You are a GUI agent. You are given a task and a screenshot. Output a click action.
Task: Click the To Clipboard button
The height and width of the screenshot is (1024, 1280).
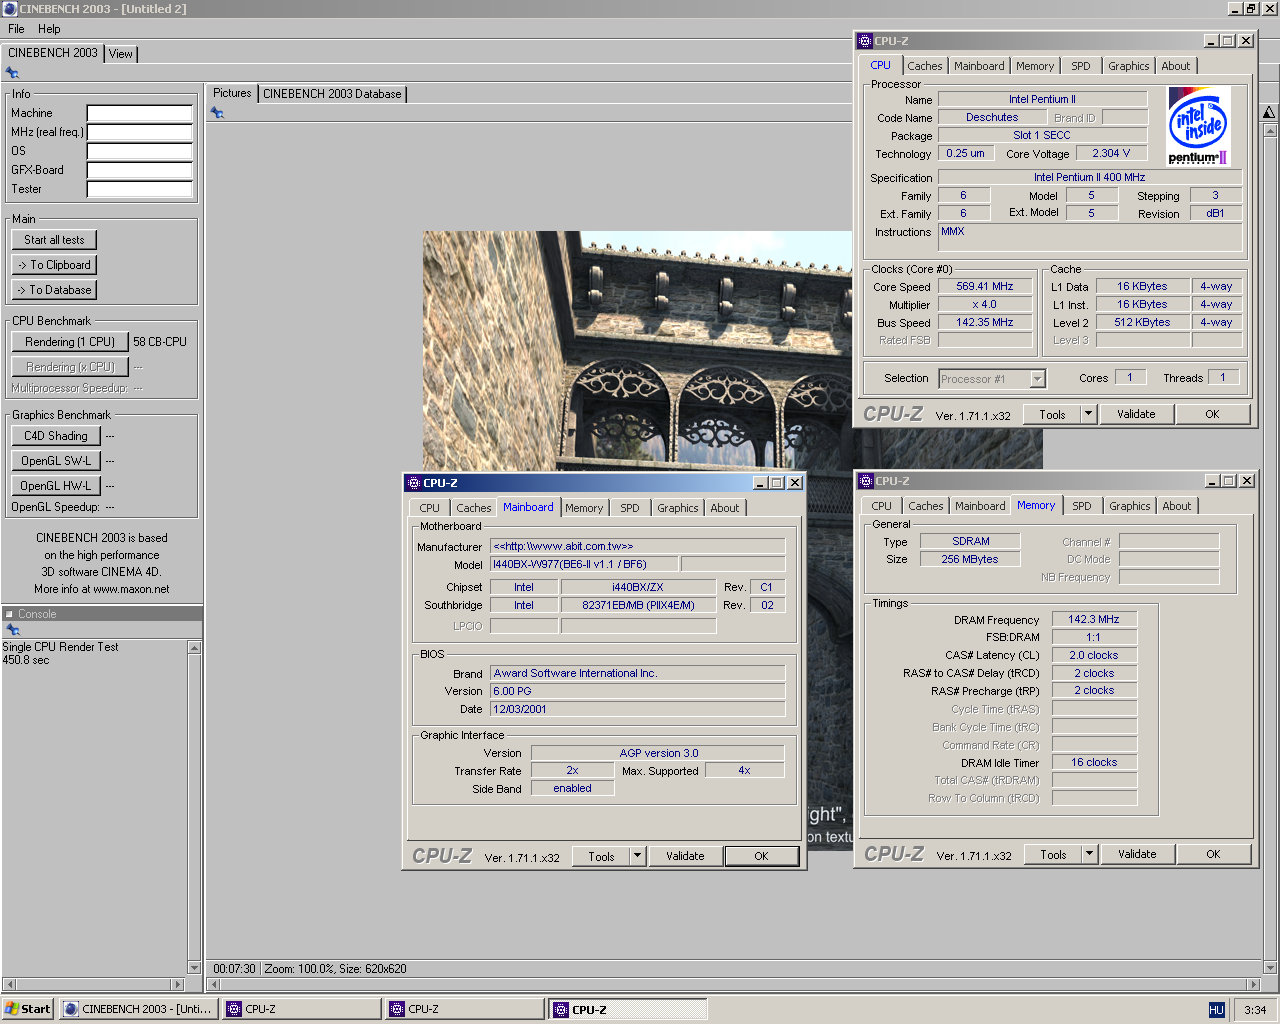pos(54,265)
